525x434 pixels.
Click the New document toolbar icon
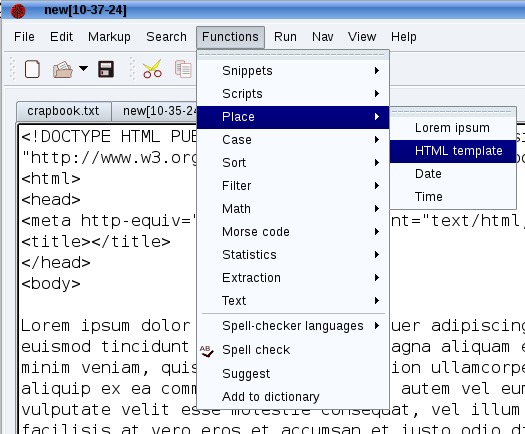click(x=32, y=69)
